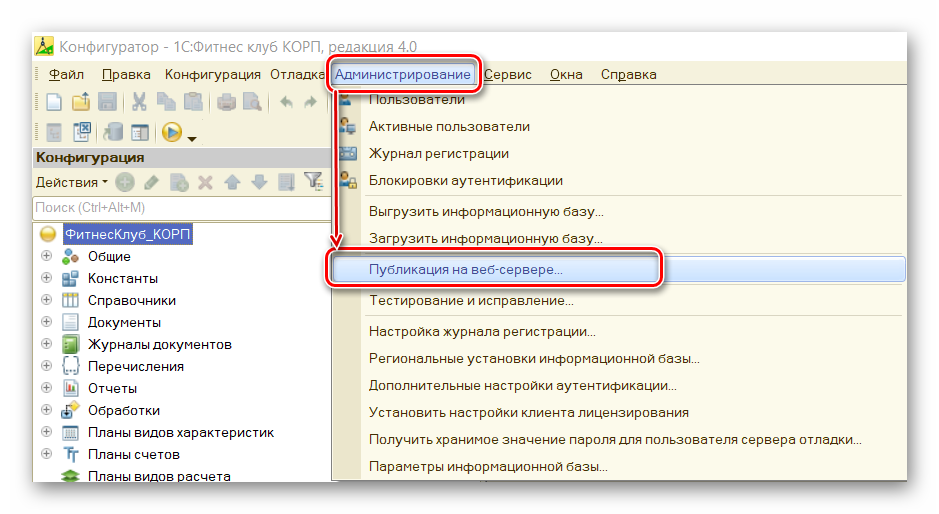The width and height of the screenshot is (939, 514).
Task: Click the Open file folder icon
Action: (81, 102)
